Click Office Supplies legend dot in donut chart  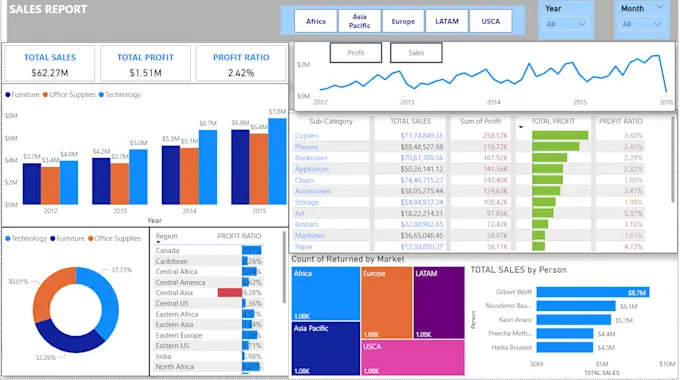coord(90,239)
